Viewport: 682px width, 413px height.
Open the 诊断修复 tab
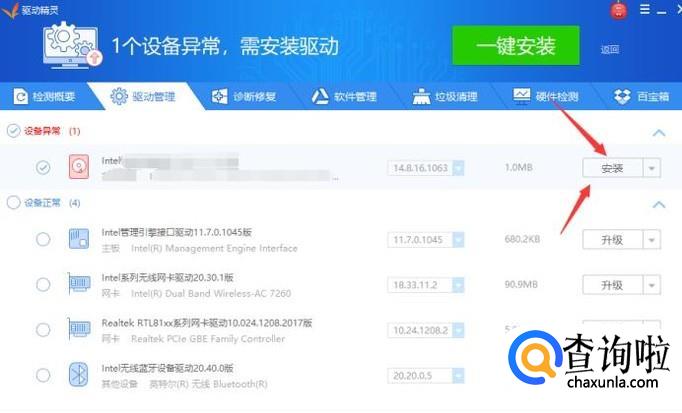[x=244, y=96]
